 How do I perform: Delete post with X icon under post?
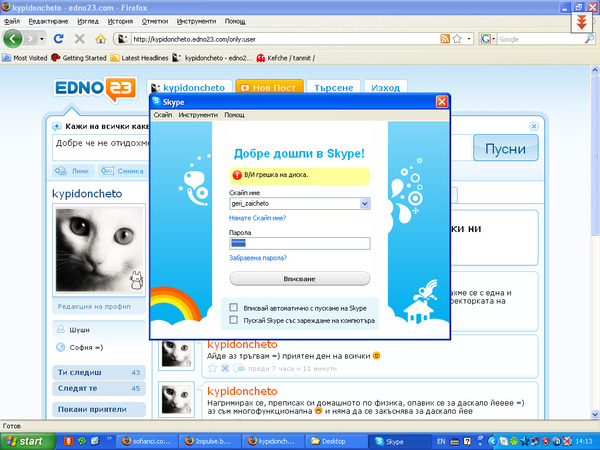pyautogui.click(x=225, y=368)
